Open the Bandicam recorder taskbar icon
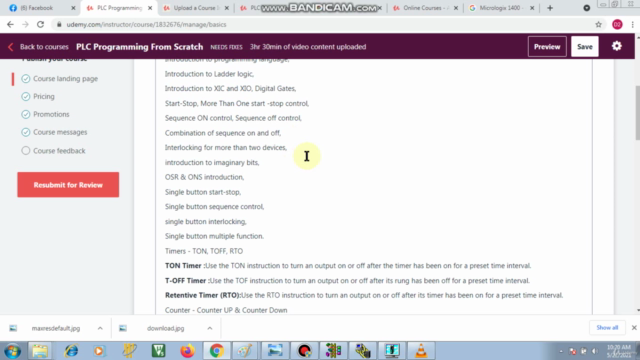The width and height of the screenshot is (640, 360). coord(304,351)
